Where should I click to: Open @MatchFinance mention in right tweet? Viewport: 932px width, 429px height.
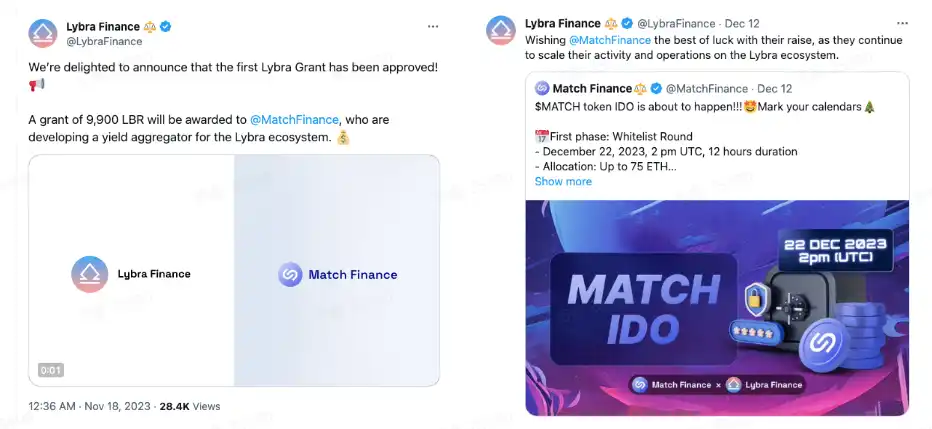609,39
